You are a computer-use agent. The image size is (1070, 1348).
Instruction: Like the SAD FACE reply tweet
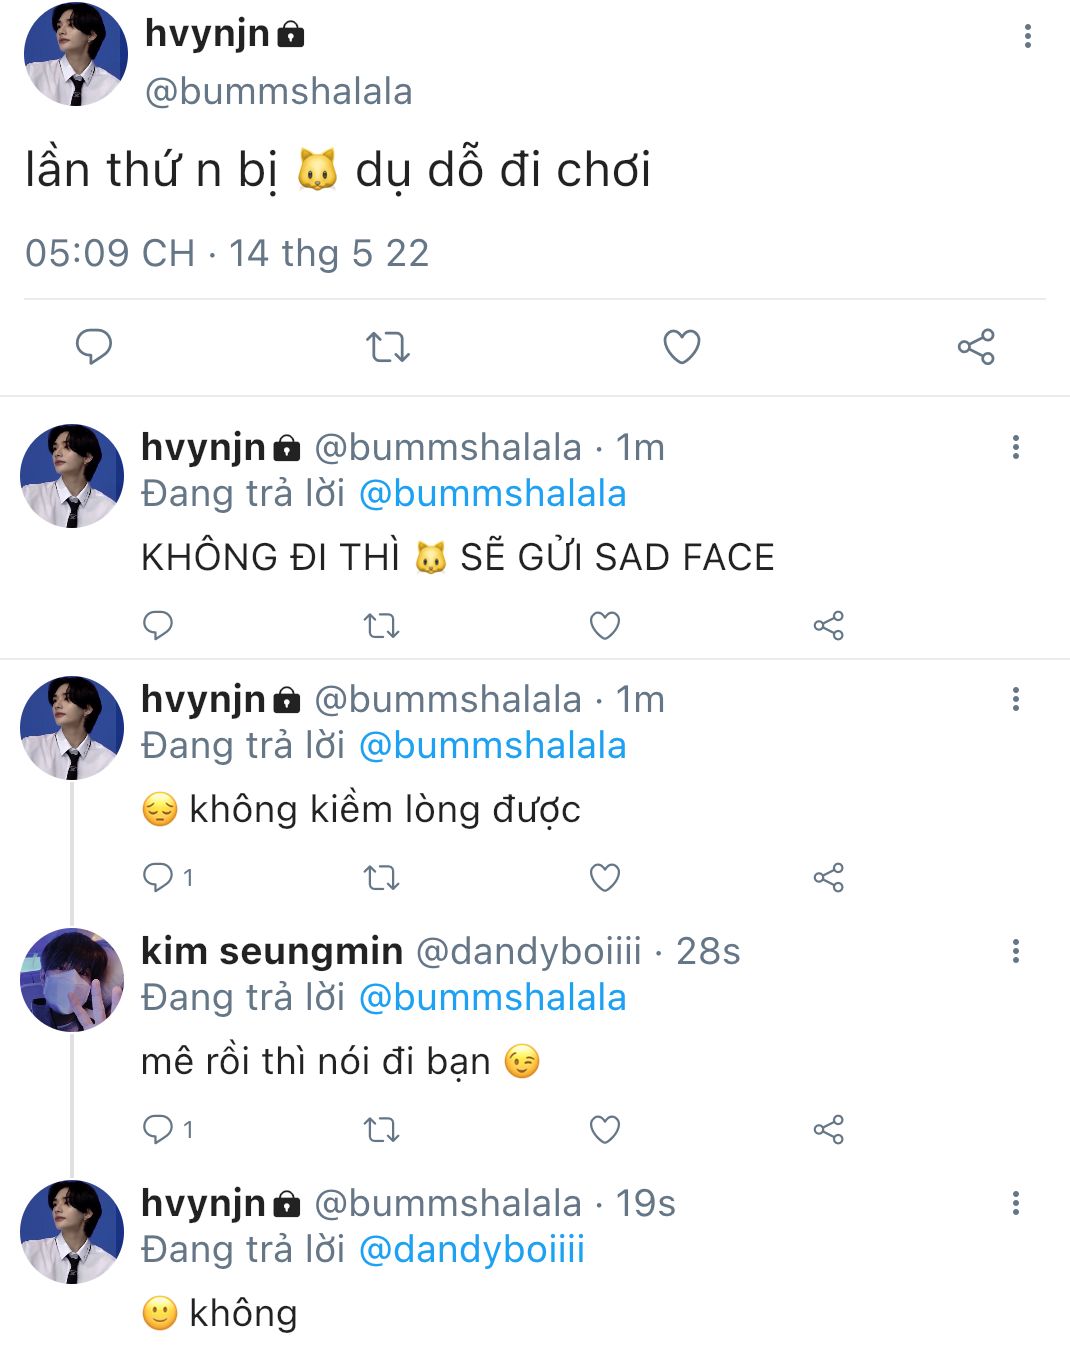click(604, 626)
